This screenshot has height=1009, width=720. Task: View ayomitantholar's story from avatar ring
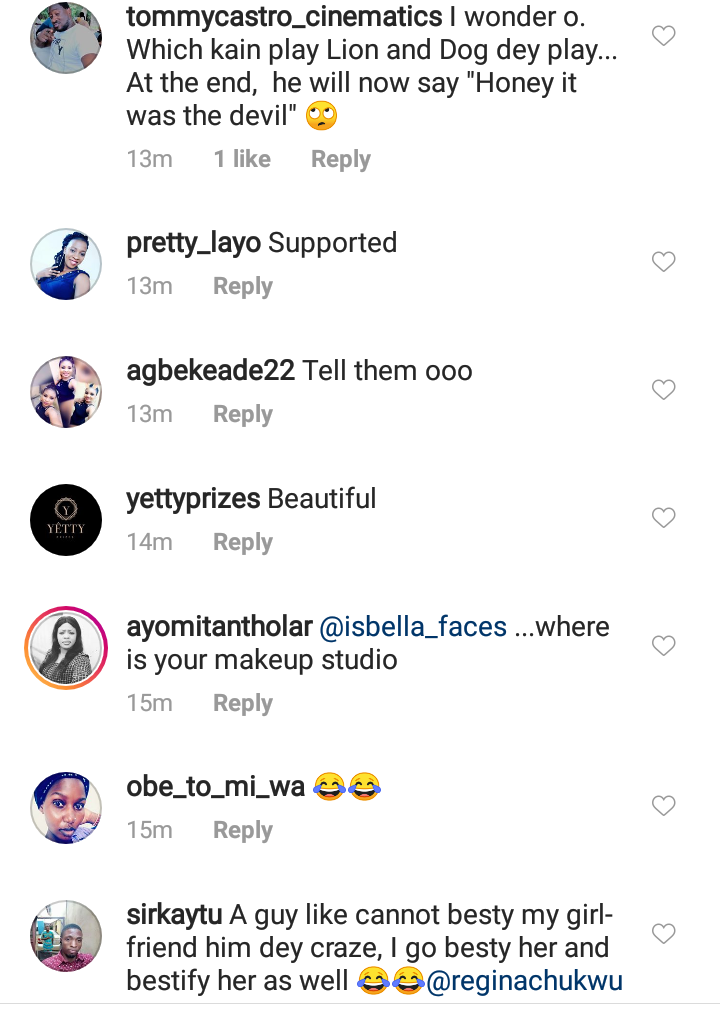point(66,647)
